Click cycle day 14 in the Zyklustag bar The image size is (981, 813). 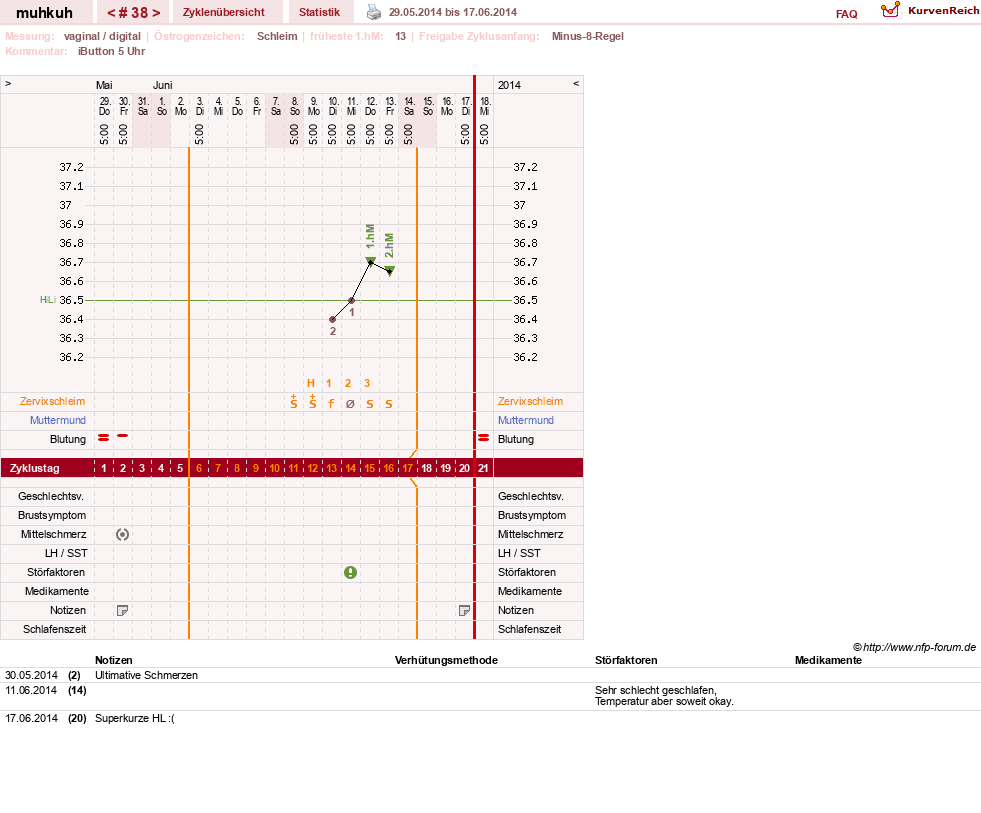[x=350, y=468]
